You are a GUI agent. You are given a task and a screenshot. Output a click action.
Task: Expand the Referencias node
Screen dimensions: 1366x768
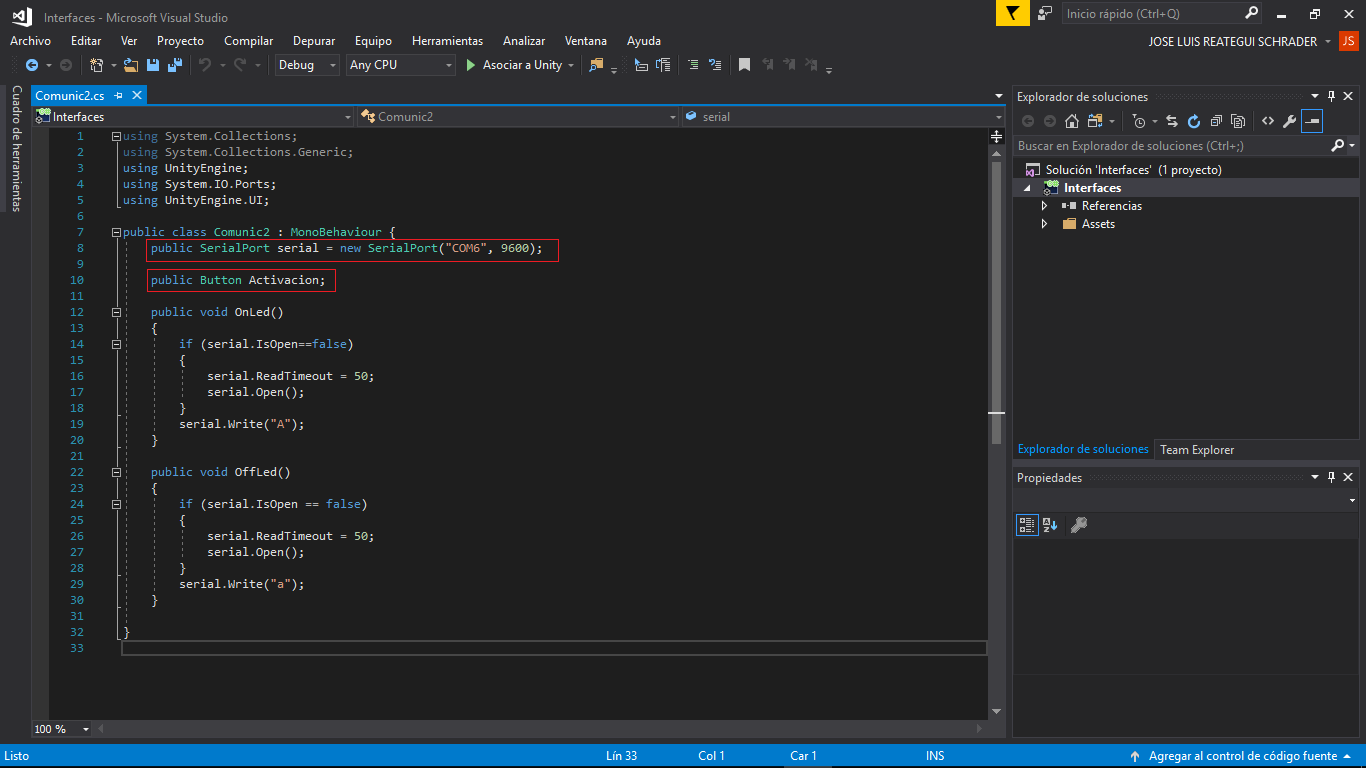pyautogui.click(x=1044, y=206)
